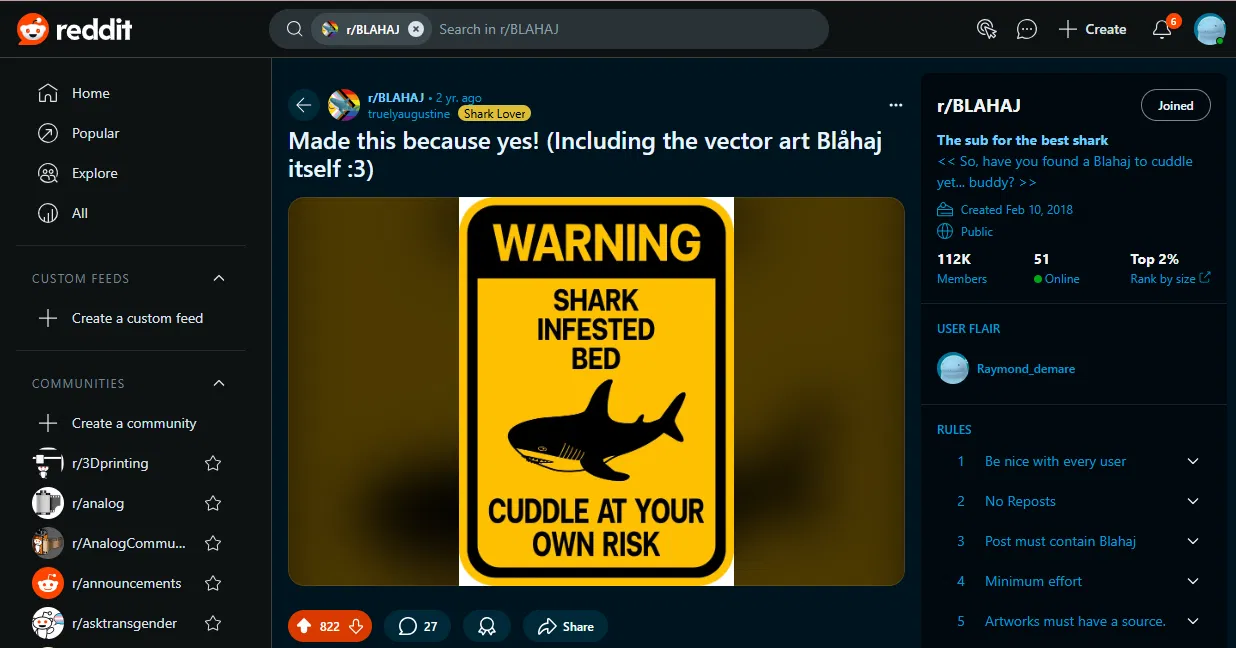Click the Explore icon in sidebar

coord(47,173)
